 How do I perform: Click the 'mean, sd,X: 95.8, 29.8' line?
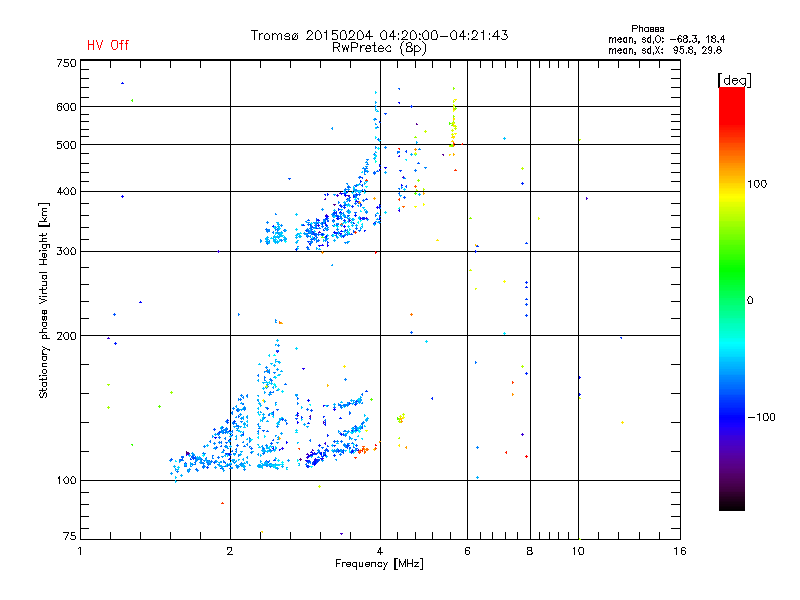tap(665, 50)
